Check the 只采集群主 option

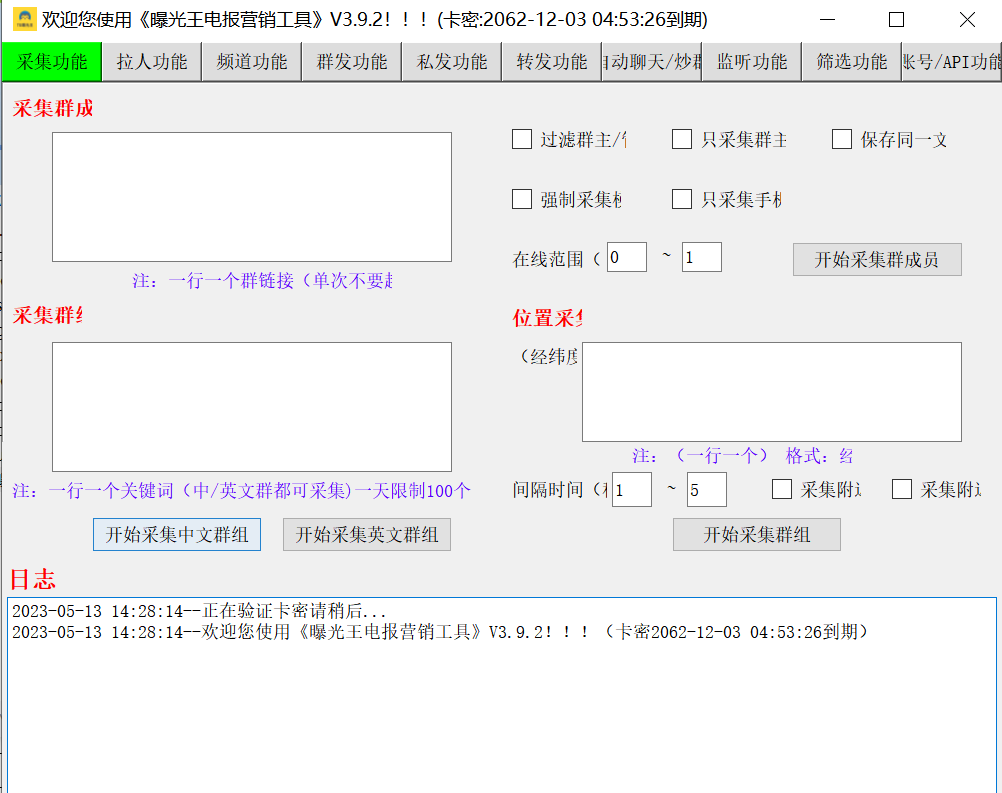pos(681,140)
